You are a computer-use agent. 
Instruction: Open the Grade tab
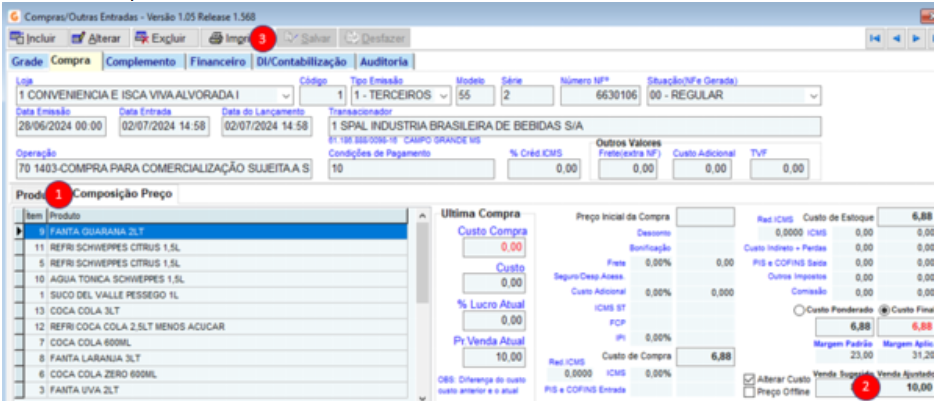27,61
